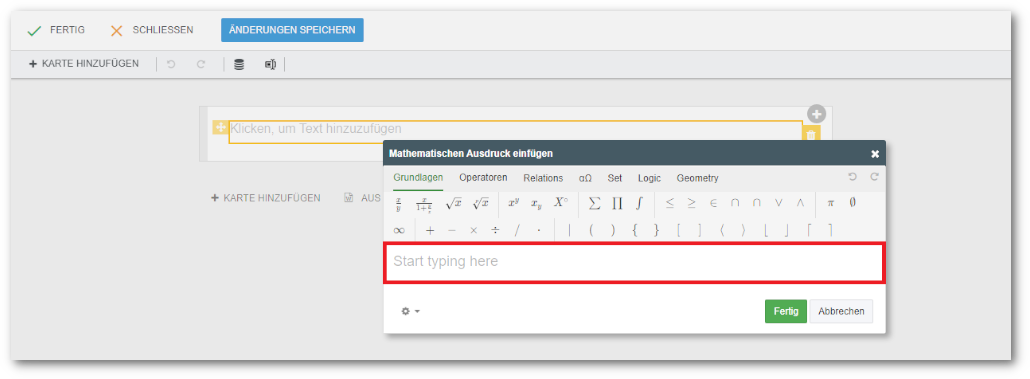The width and height of the screenshot is (1030, 379).
Task: Insert the division sign
Action: tap(495, 231)
